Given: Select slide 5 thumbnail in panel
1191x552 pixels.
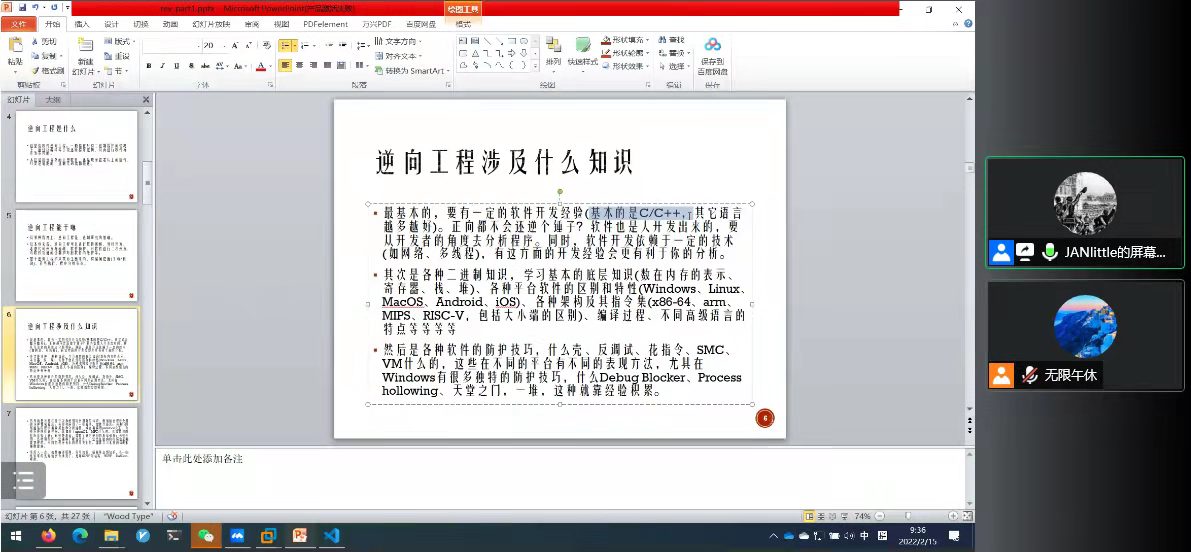Looking at the screenshot, I should tap(76, 254).
